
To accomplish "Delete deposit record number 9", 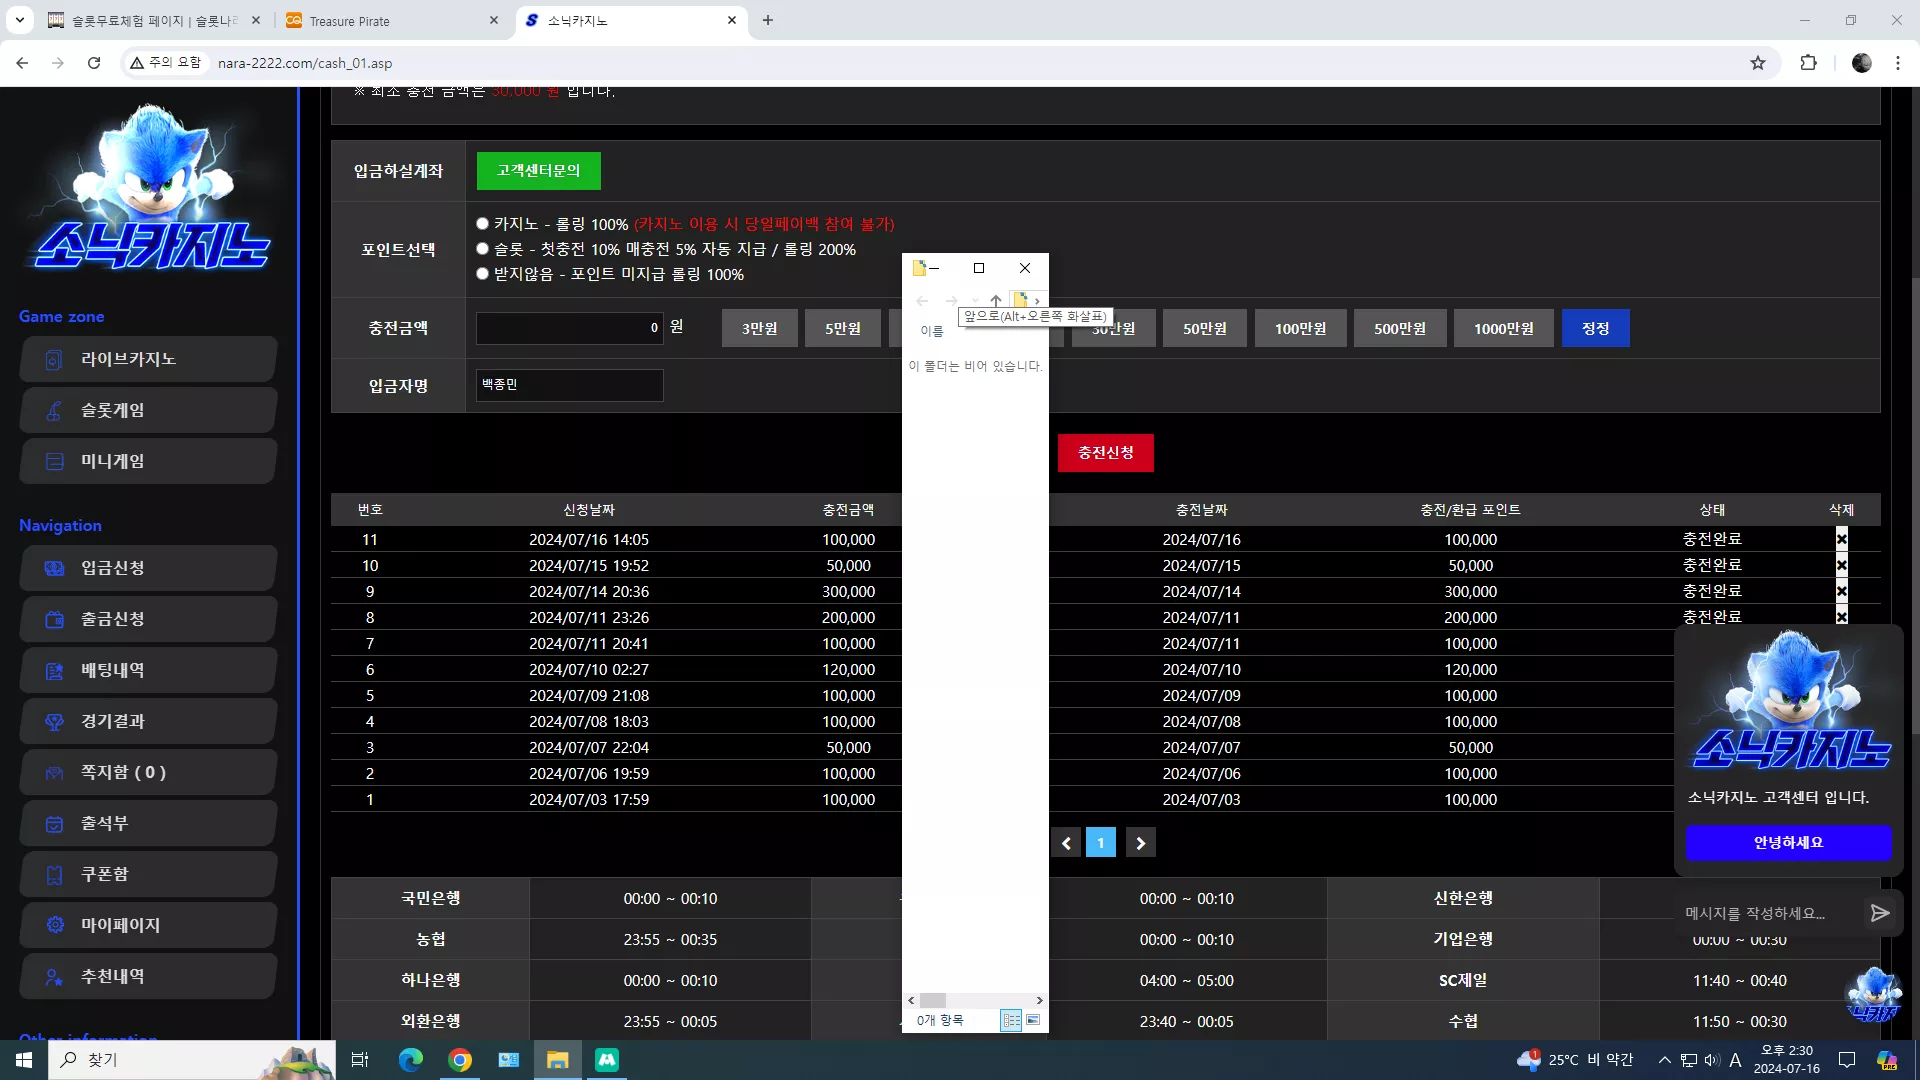I will pyautogui.click(x=1842, y=591).
